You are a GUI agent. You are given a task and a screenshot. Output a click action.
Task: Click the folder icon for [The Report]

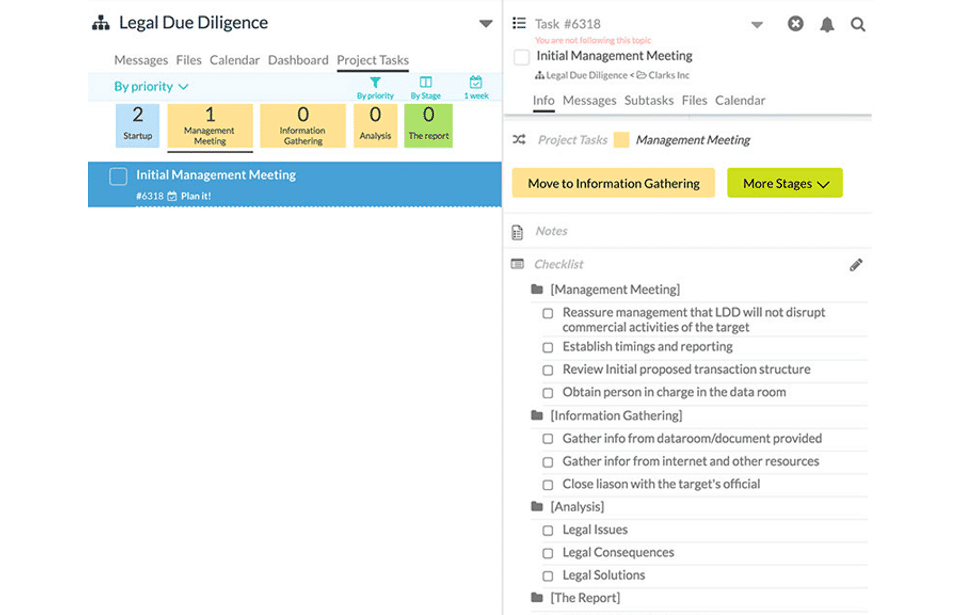point(537,597)
